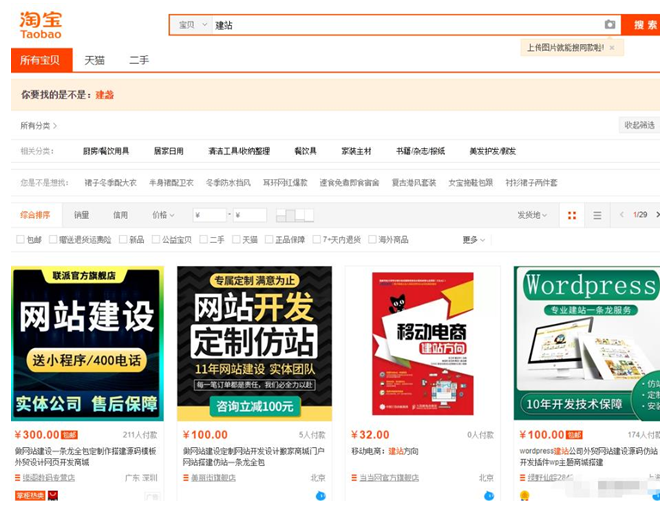The width and height of the screenshot is (665, 525).
Task: Check the 7+天内退货 checkbox
Action: tap(316, 240)
